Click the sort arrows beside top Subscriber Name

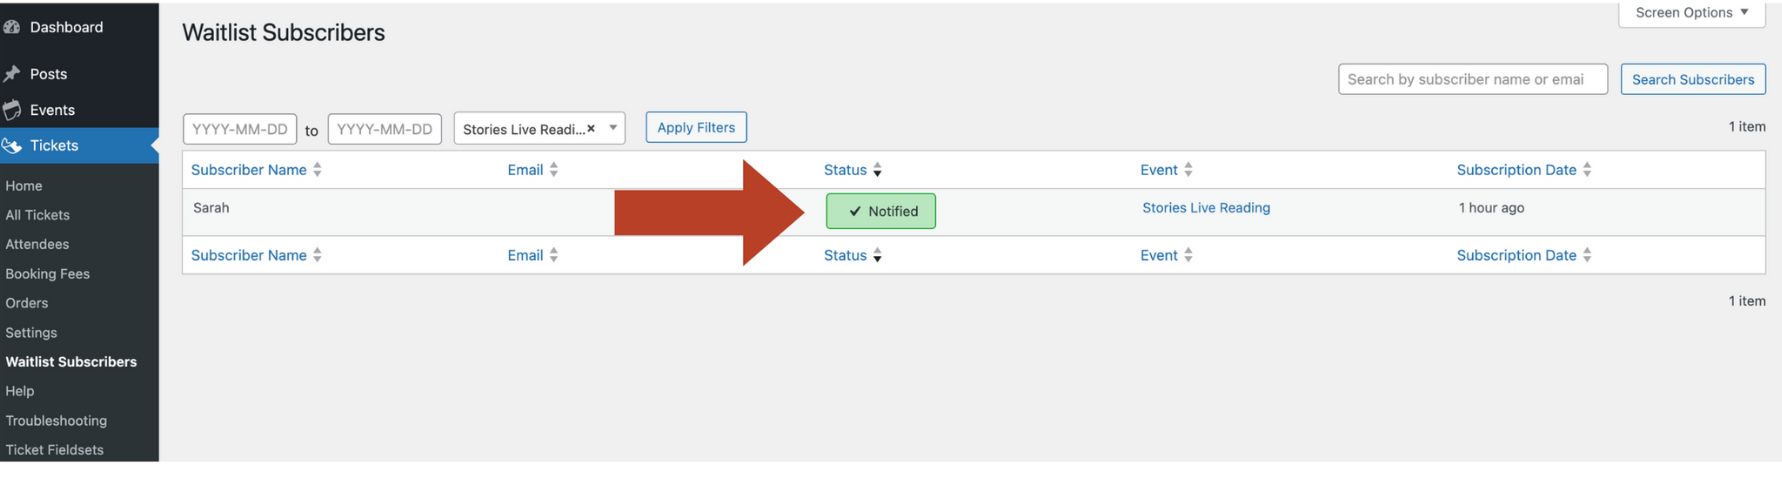click(317, 170)
